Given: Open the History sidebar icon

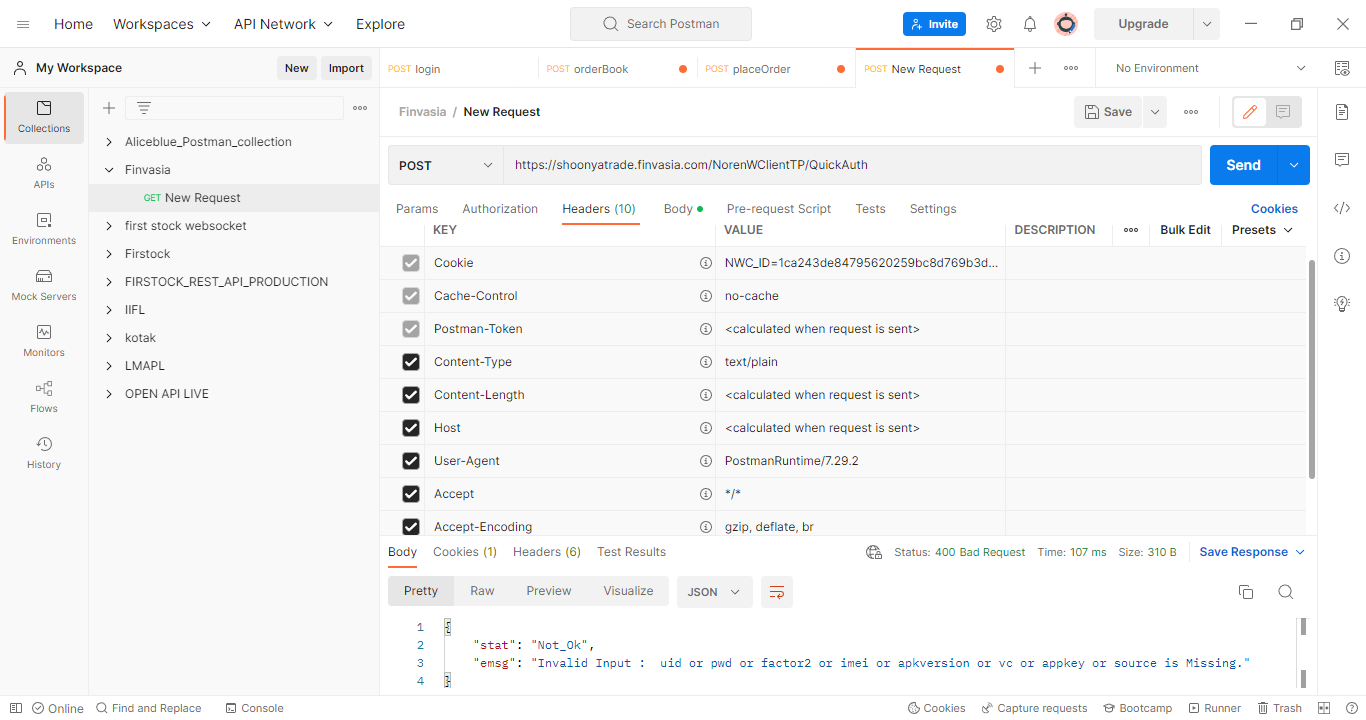Looking at the screenshot, I should [x=44, y=453].
